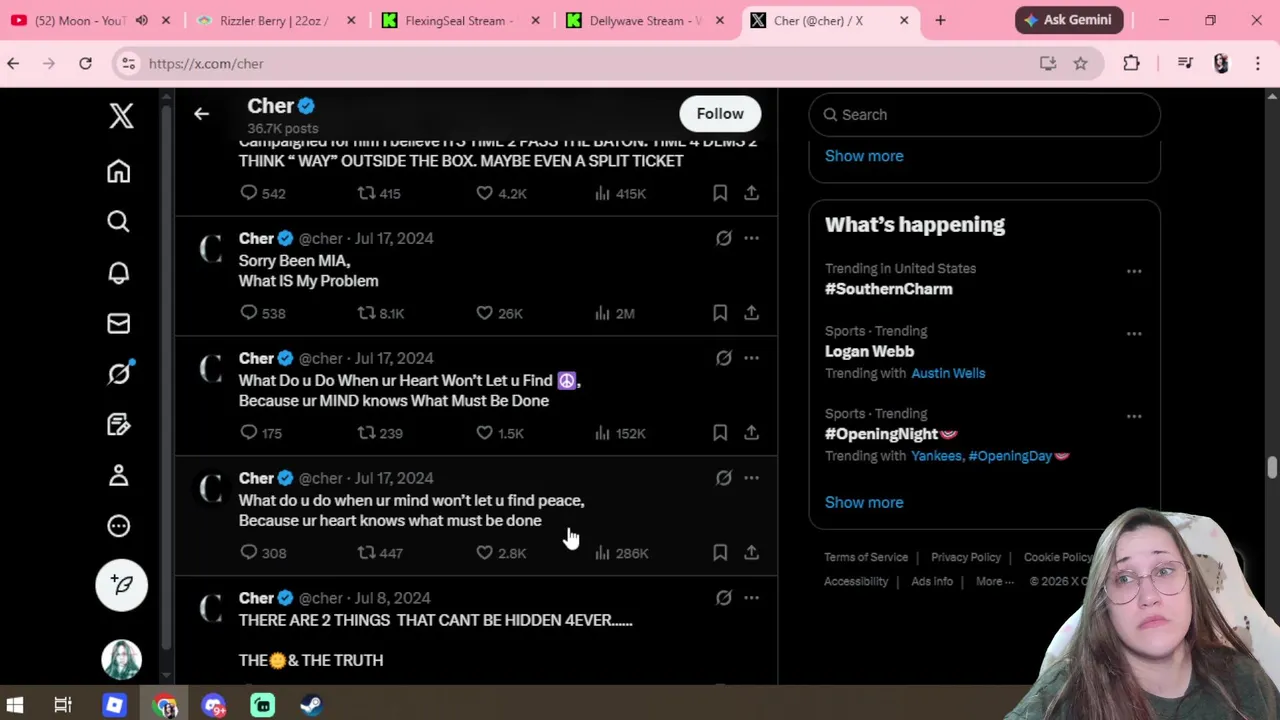Bookmark this page with star icon
The image size is (1280, 720).
[x=1081, y=64]
